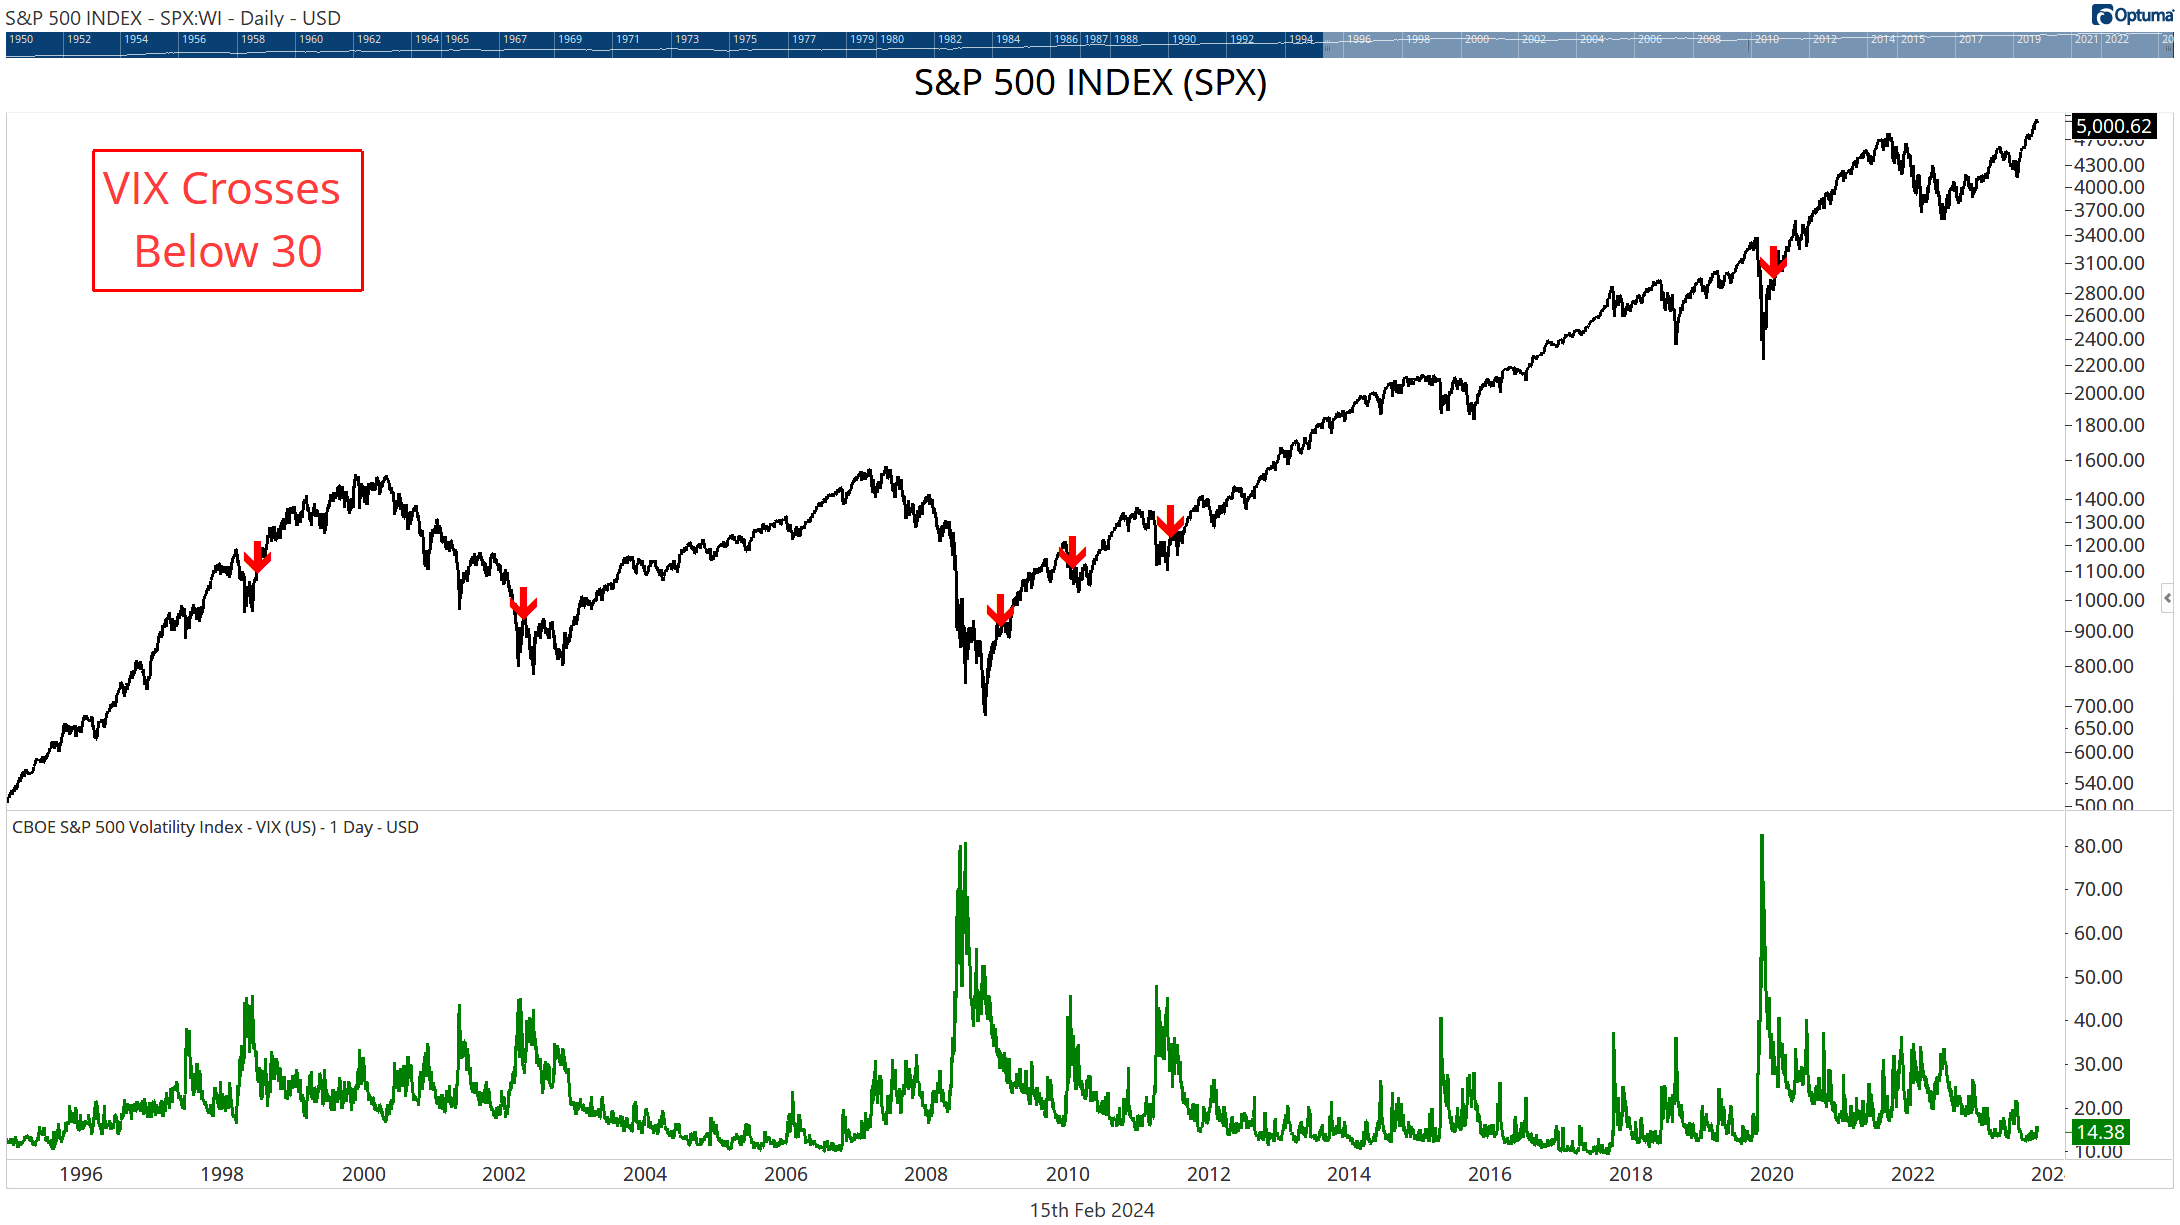Click the Optuma logo in top corner
The image size is (2180, 1225).
[2133, 15]
